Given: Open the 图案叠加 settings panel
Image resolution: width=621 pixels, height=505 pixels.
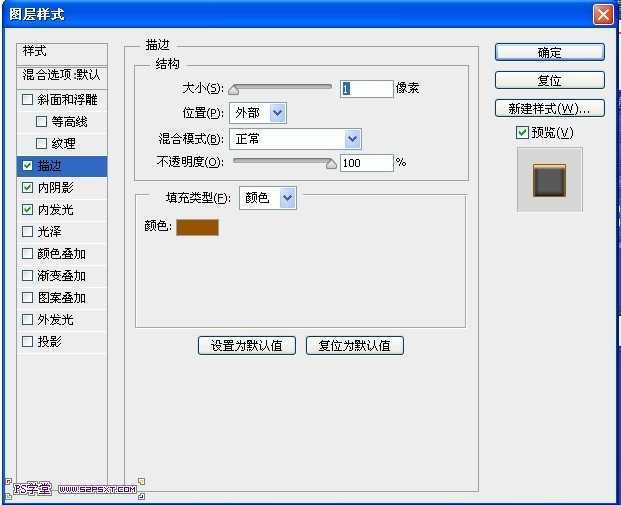Looking at the screenshot, I should click(x=61, y=297).
